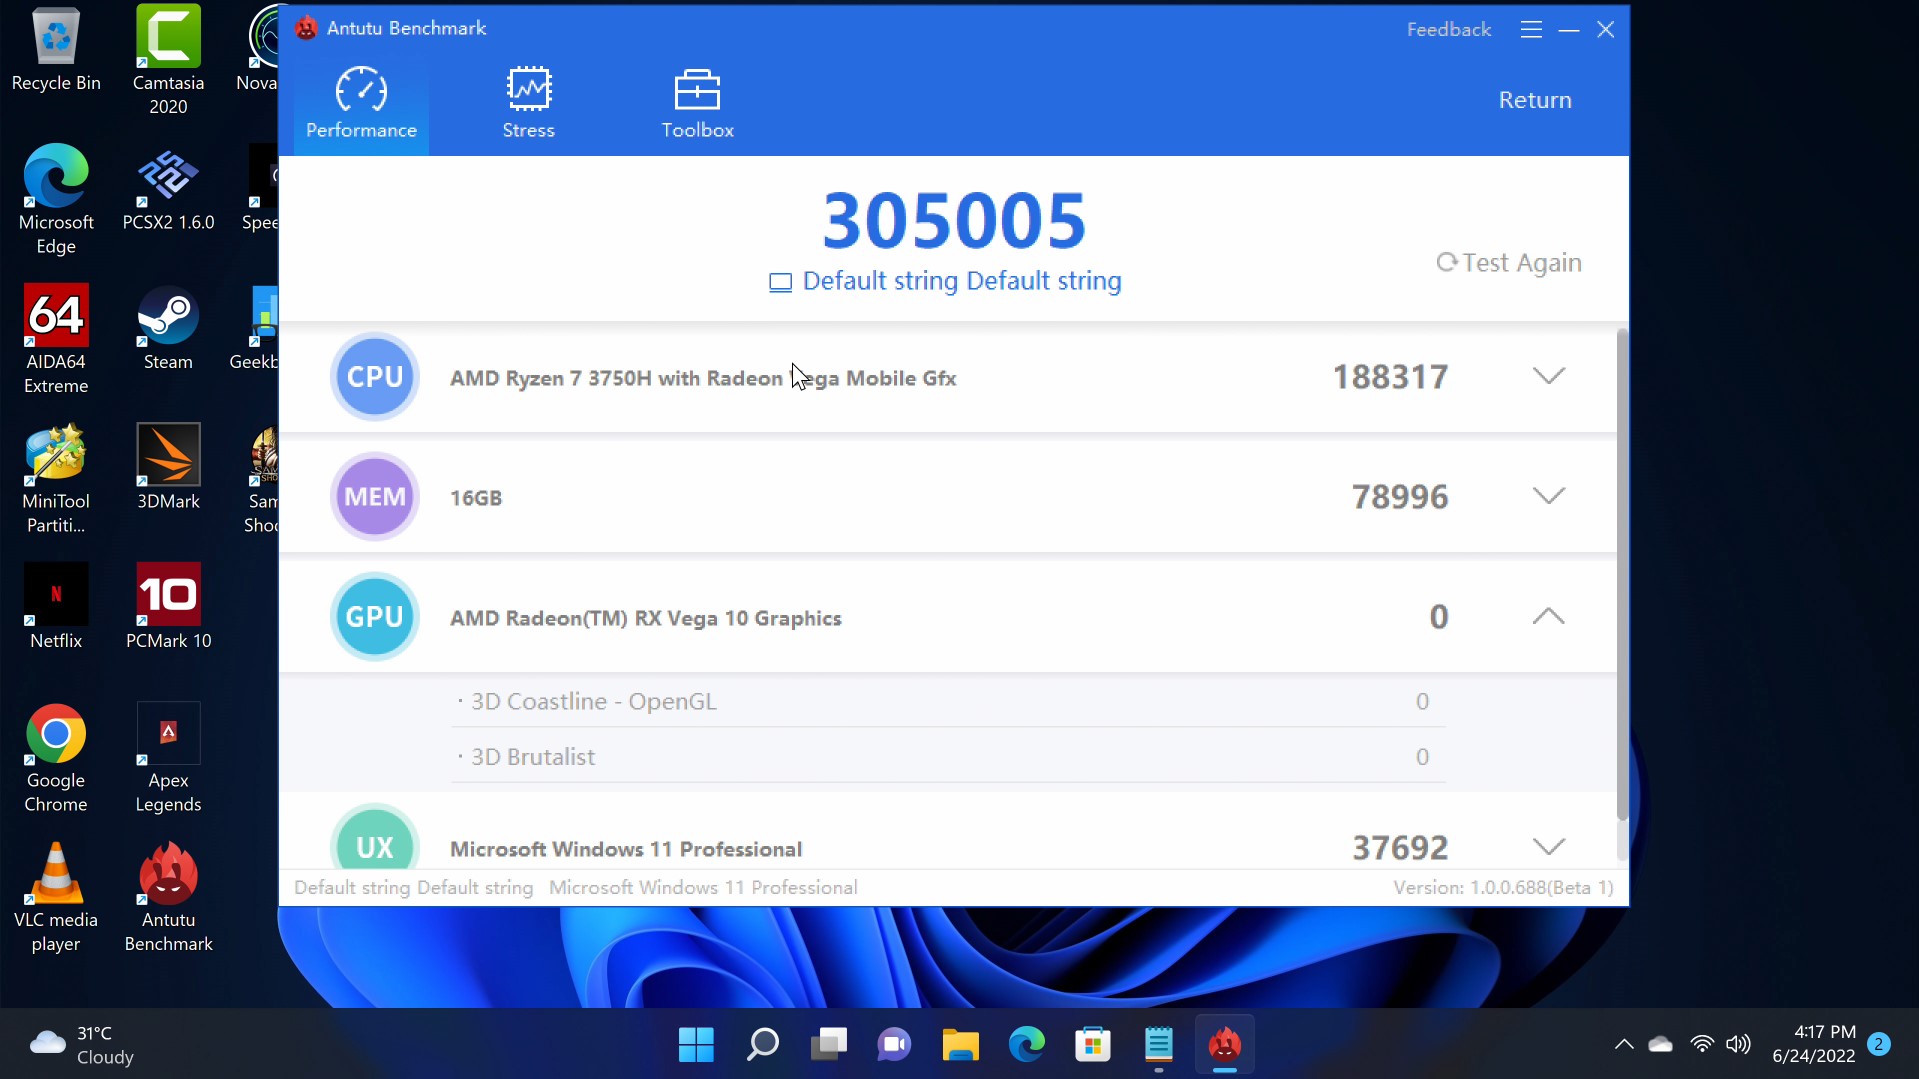Expand the MEM score details chevron
This screenshot has width=1919, height=1079.
(x=1548, y=496)
